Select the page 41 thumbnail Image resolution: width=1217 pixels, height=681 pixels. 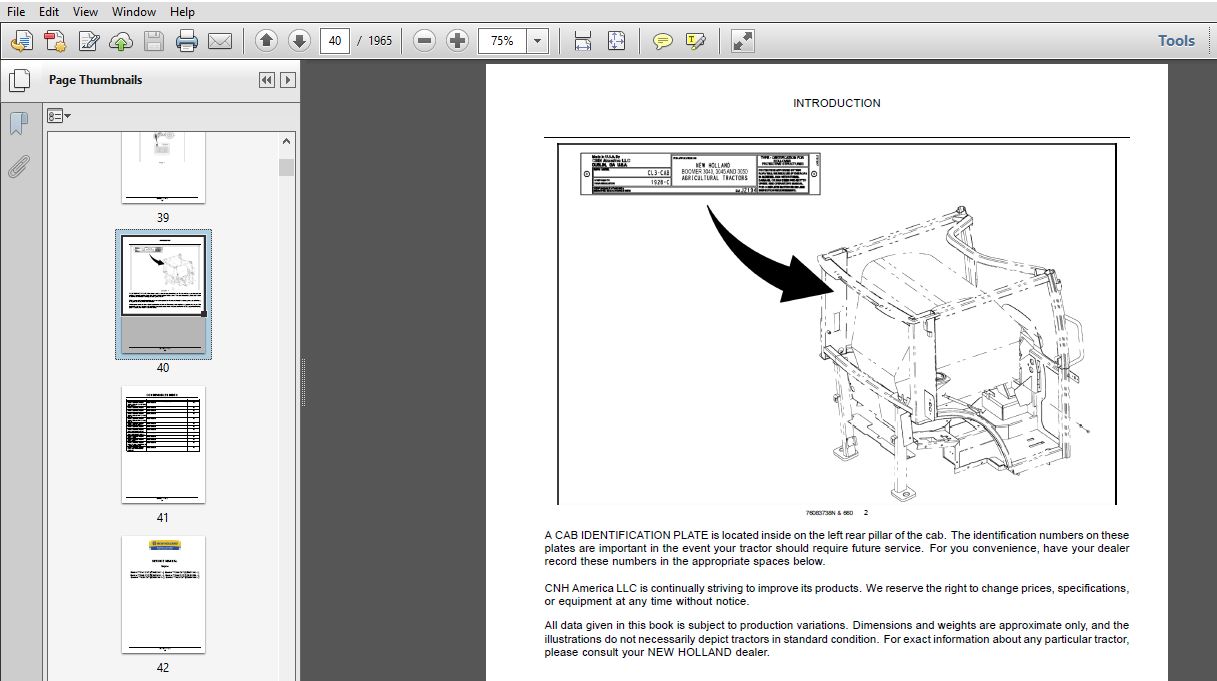pyautogui.click(x=163, y=445)
